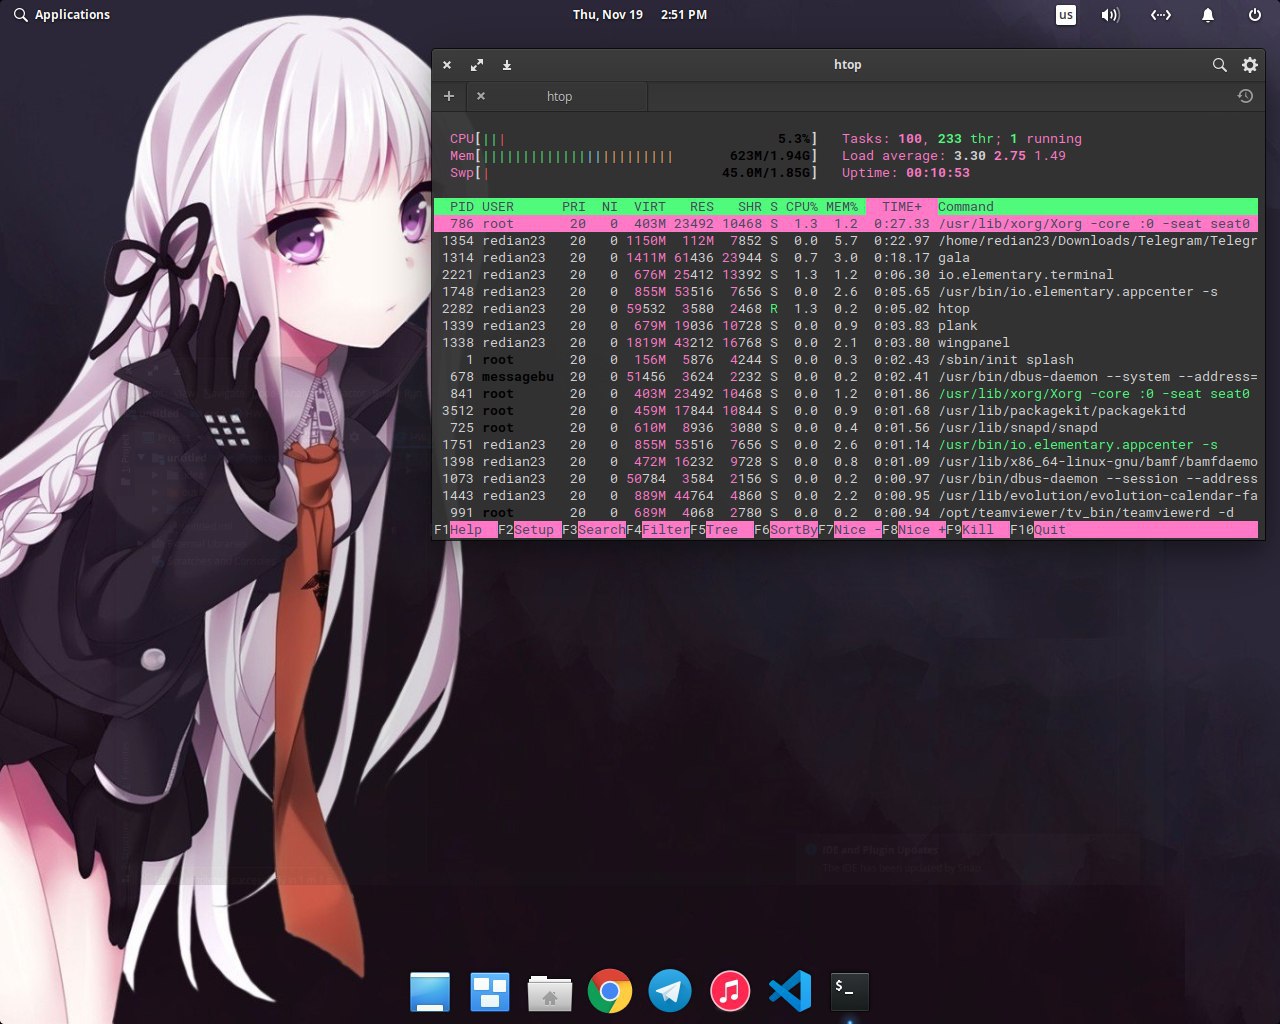
Task: Launch Visual Studio Code from dock
Action: point(790,992)
